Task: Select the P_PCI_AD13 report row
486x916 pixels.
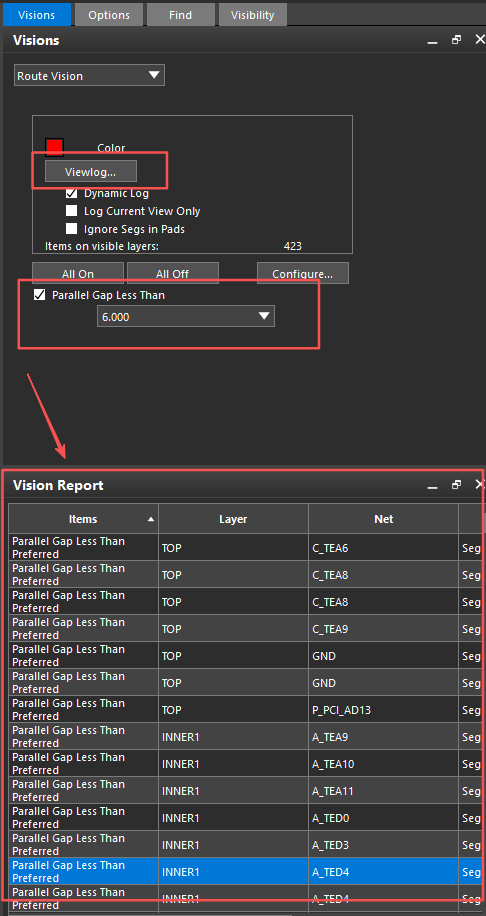Action: click(245, 710)
